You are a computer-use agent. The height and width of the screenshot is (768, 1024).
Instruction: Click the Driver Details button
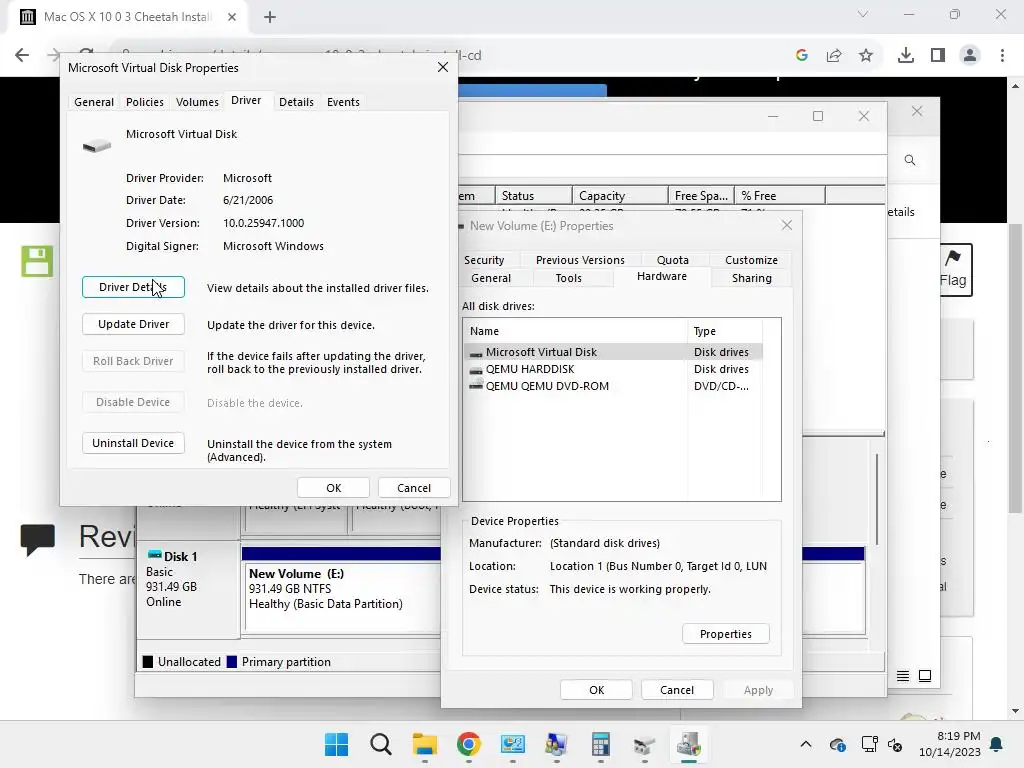point(133,287)
